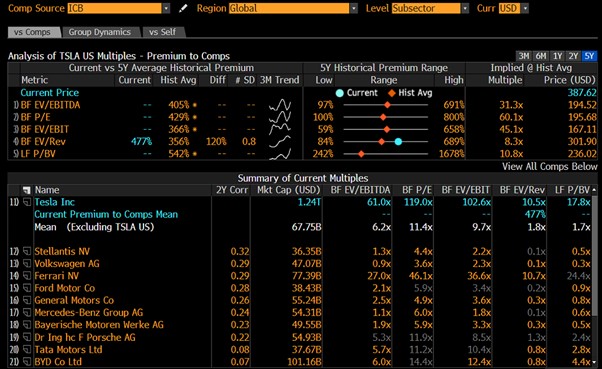The width and height of the screenshot is (602, 369).
Task: Open the Volkswagen AG security
Action: (x=67, y=264)
